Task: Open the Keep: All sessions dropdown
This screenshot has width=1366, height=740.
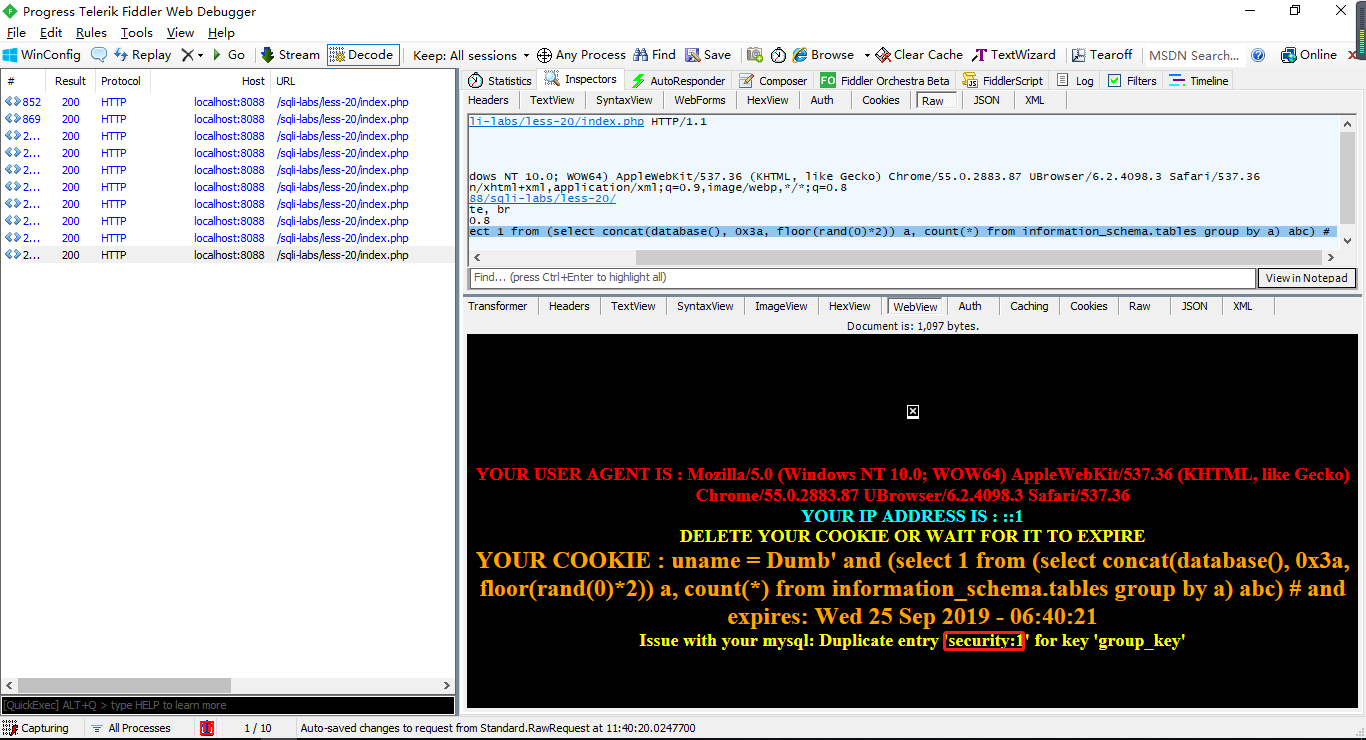Action: coord(471,55)
